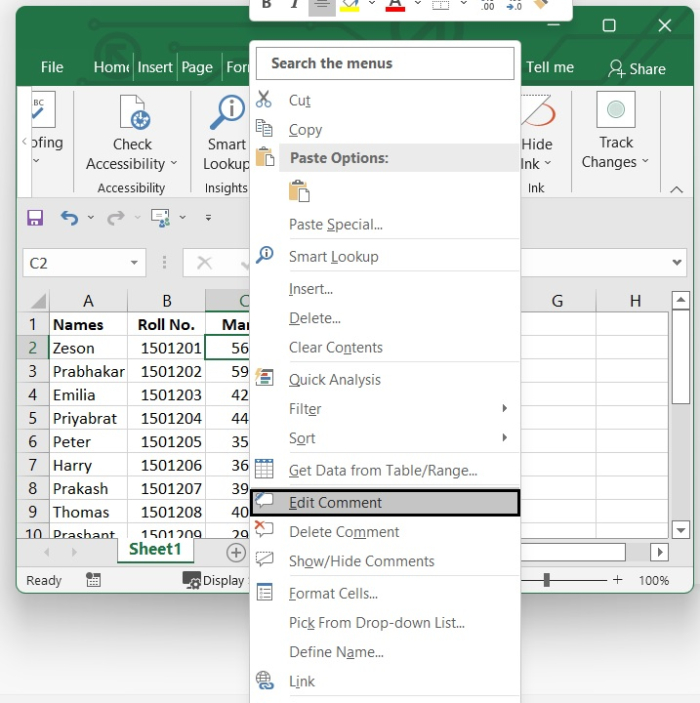Select Get Data from Table/Range…

click(385, 470)
